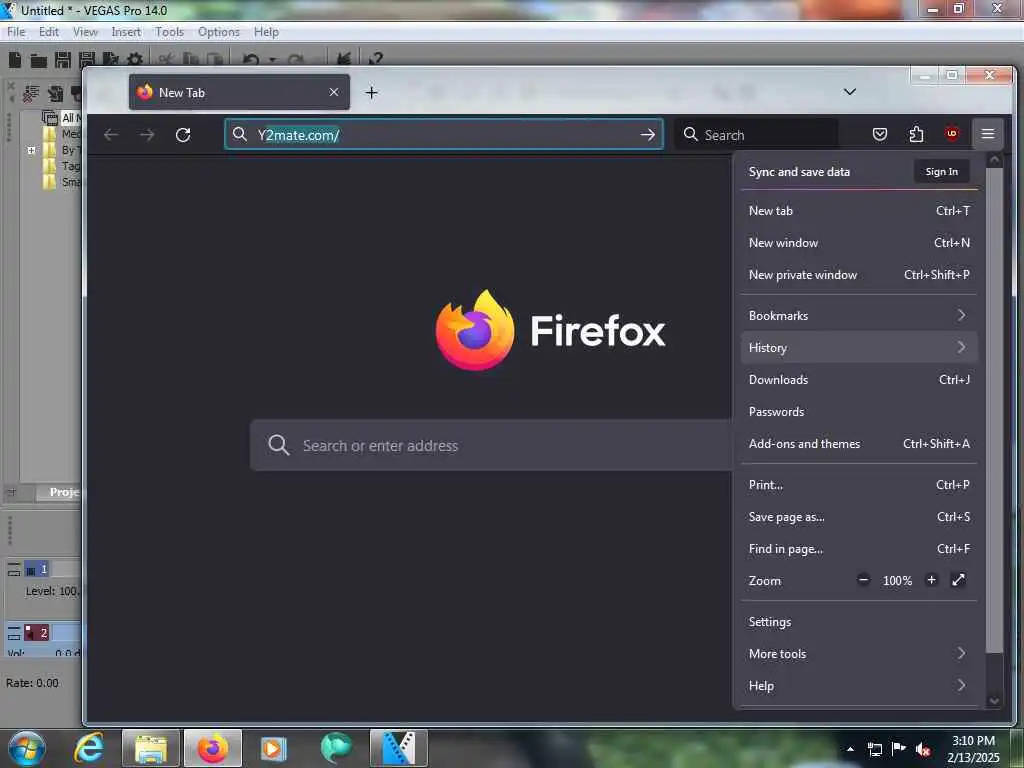Click the Redo arrow in VEGAS toolbar

pos(295,60)
